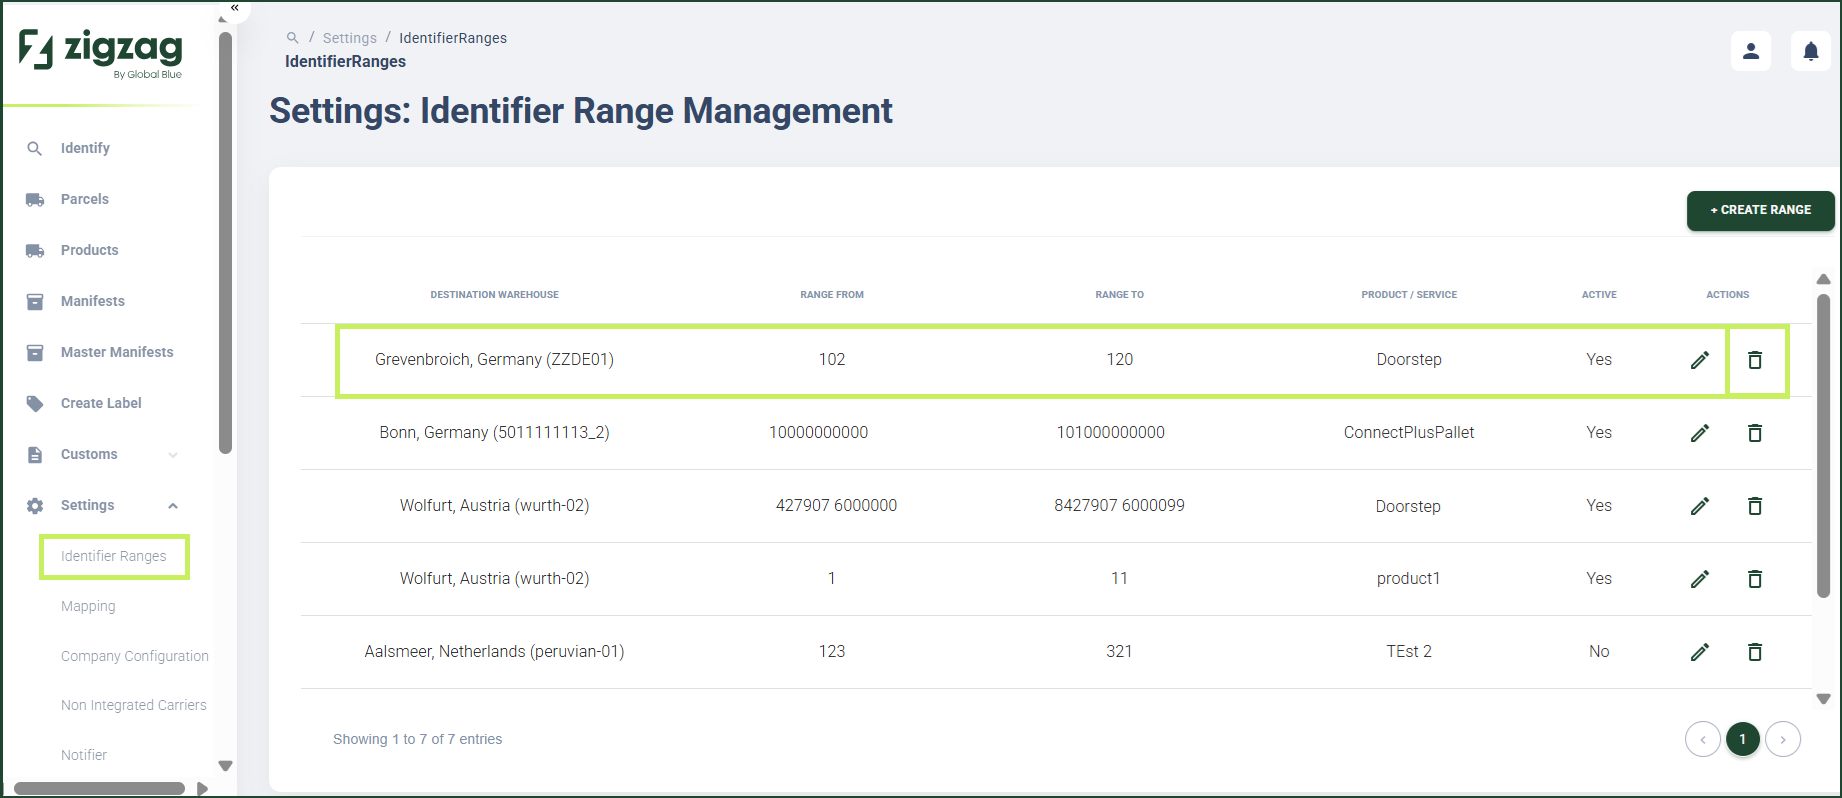Go to previous page of entries

[1703, 739]
